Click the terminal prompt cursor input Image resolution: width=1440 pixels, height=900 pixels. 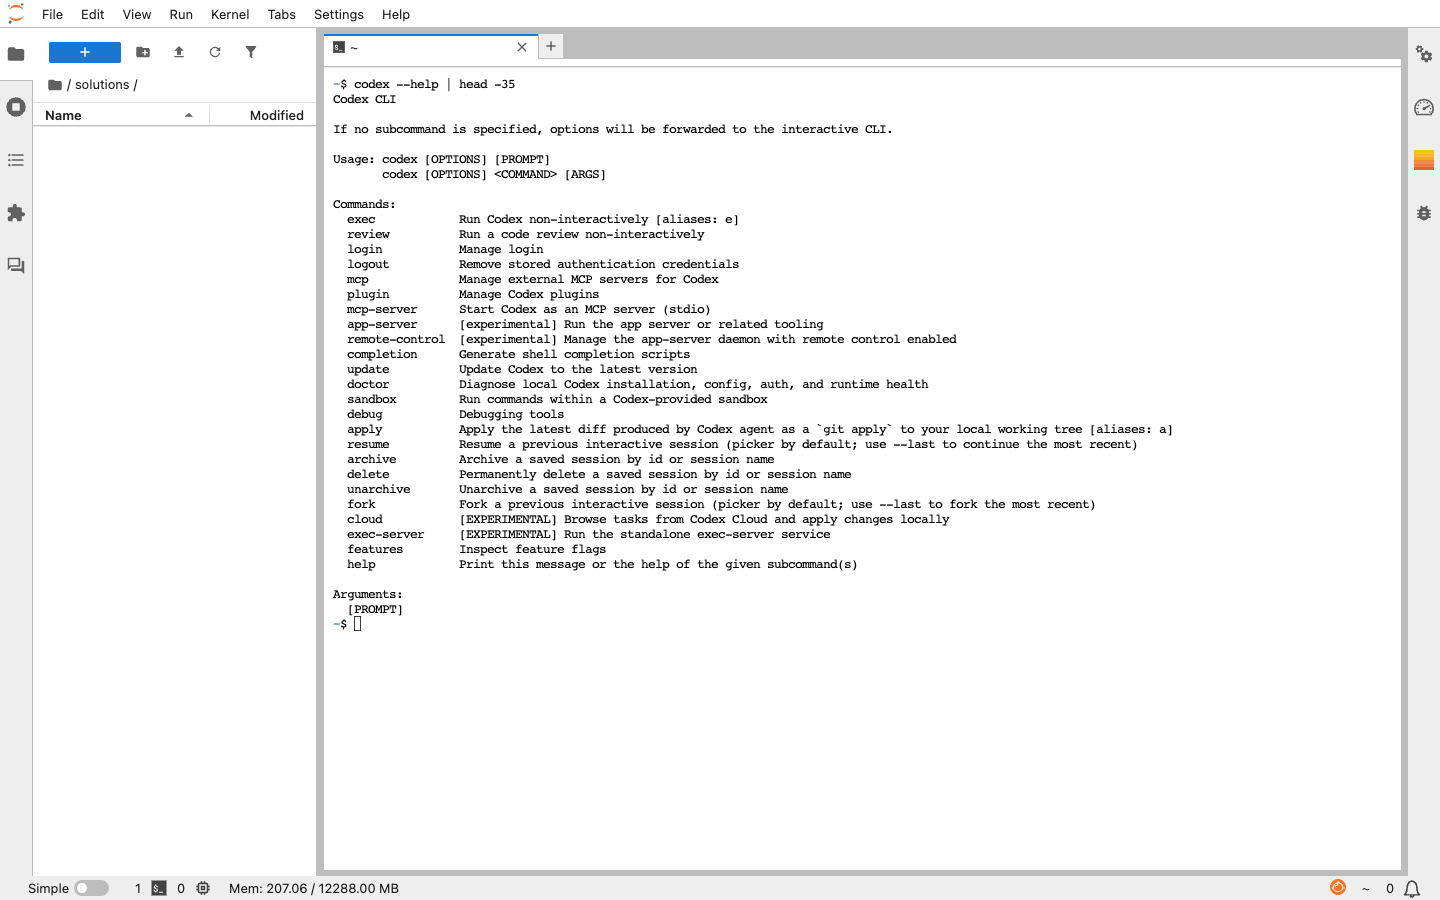click(357, 624)
